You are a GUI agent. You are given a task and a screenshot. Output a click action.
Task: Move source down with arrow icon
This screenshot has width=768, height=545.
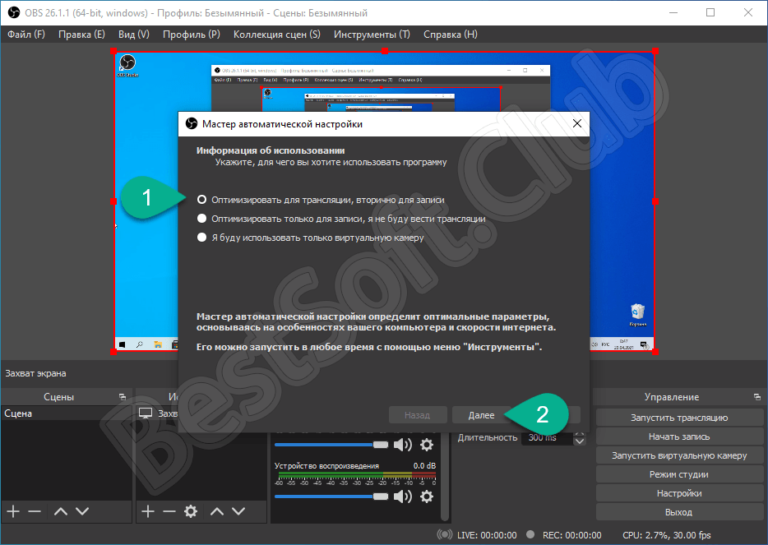click(239, 512)
